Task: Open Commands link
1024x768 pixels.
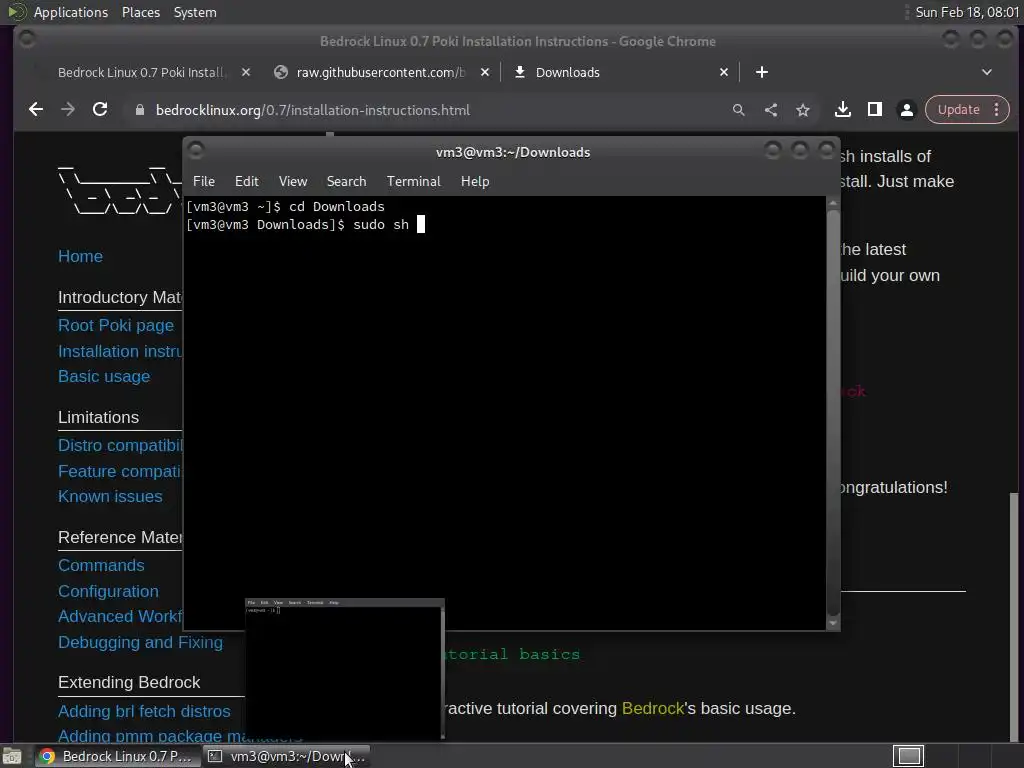Action: point(101,566)
